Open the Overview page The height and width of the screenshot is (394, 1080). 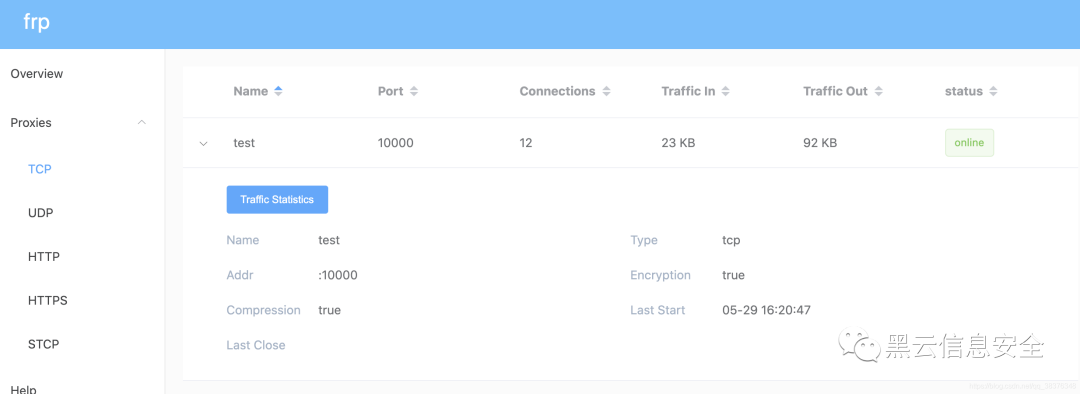pyautogui.click(x=37, y=74)
